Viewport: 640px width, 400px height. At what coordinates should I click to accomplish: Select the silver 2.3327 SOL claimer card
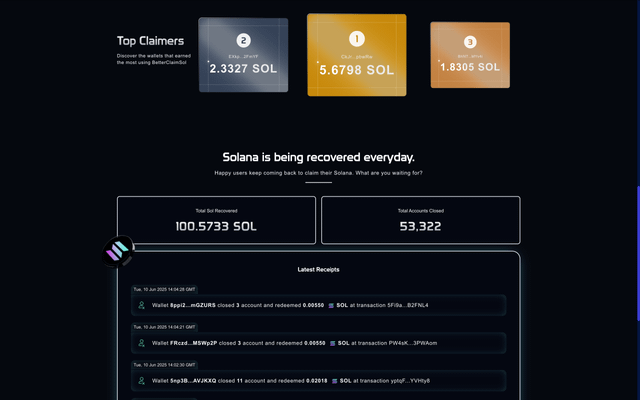(x=243, y=56)
